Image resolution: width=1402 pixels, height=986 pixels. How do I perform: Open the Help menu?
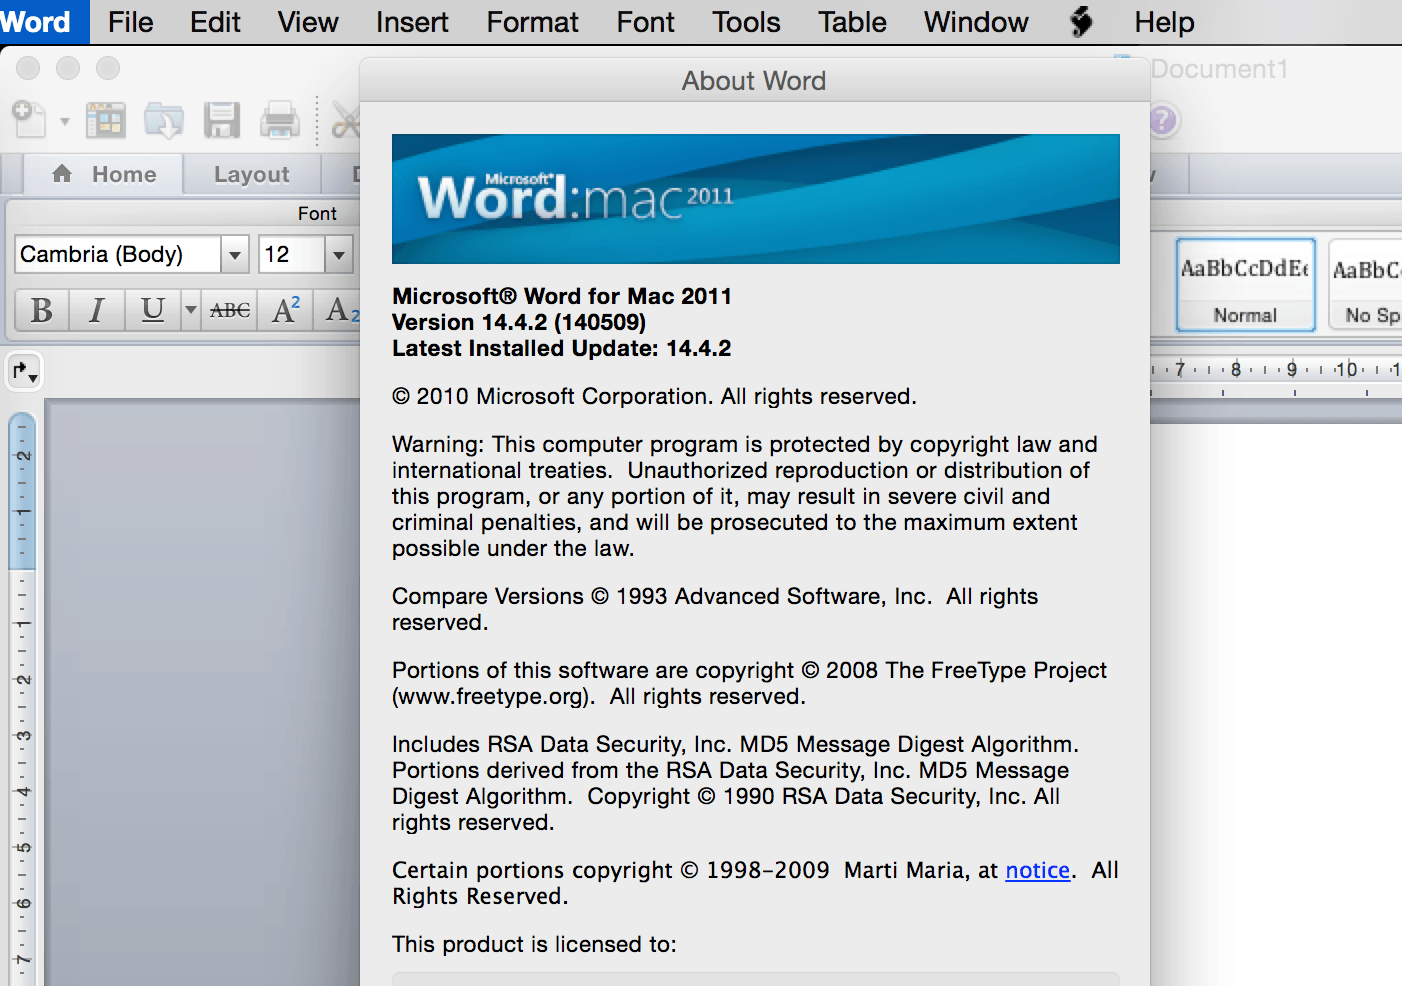1164,22
